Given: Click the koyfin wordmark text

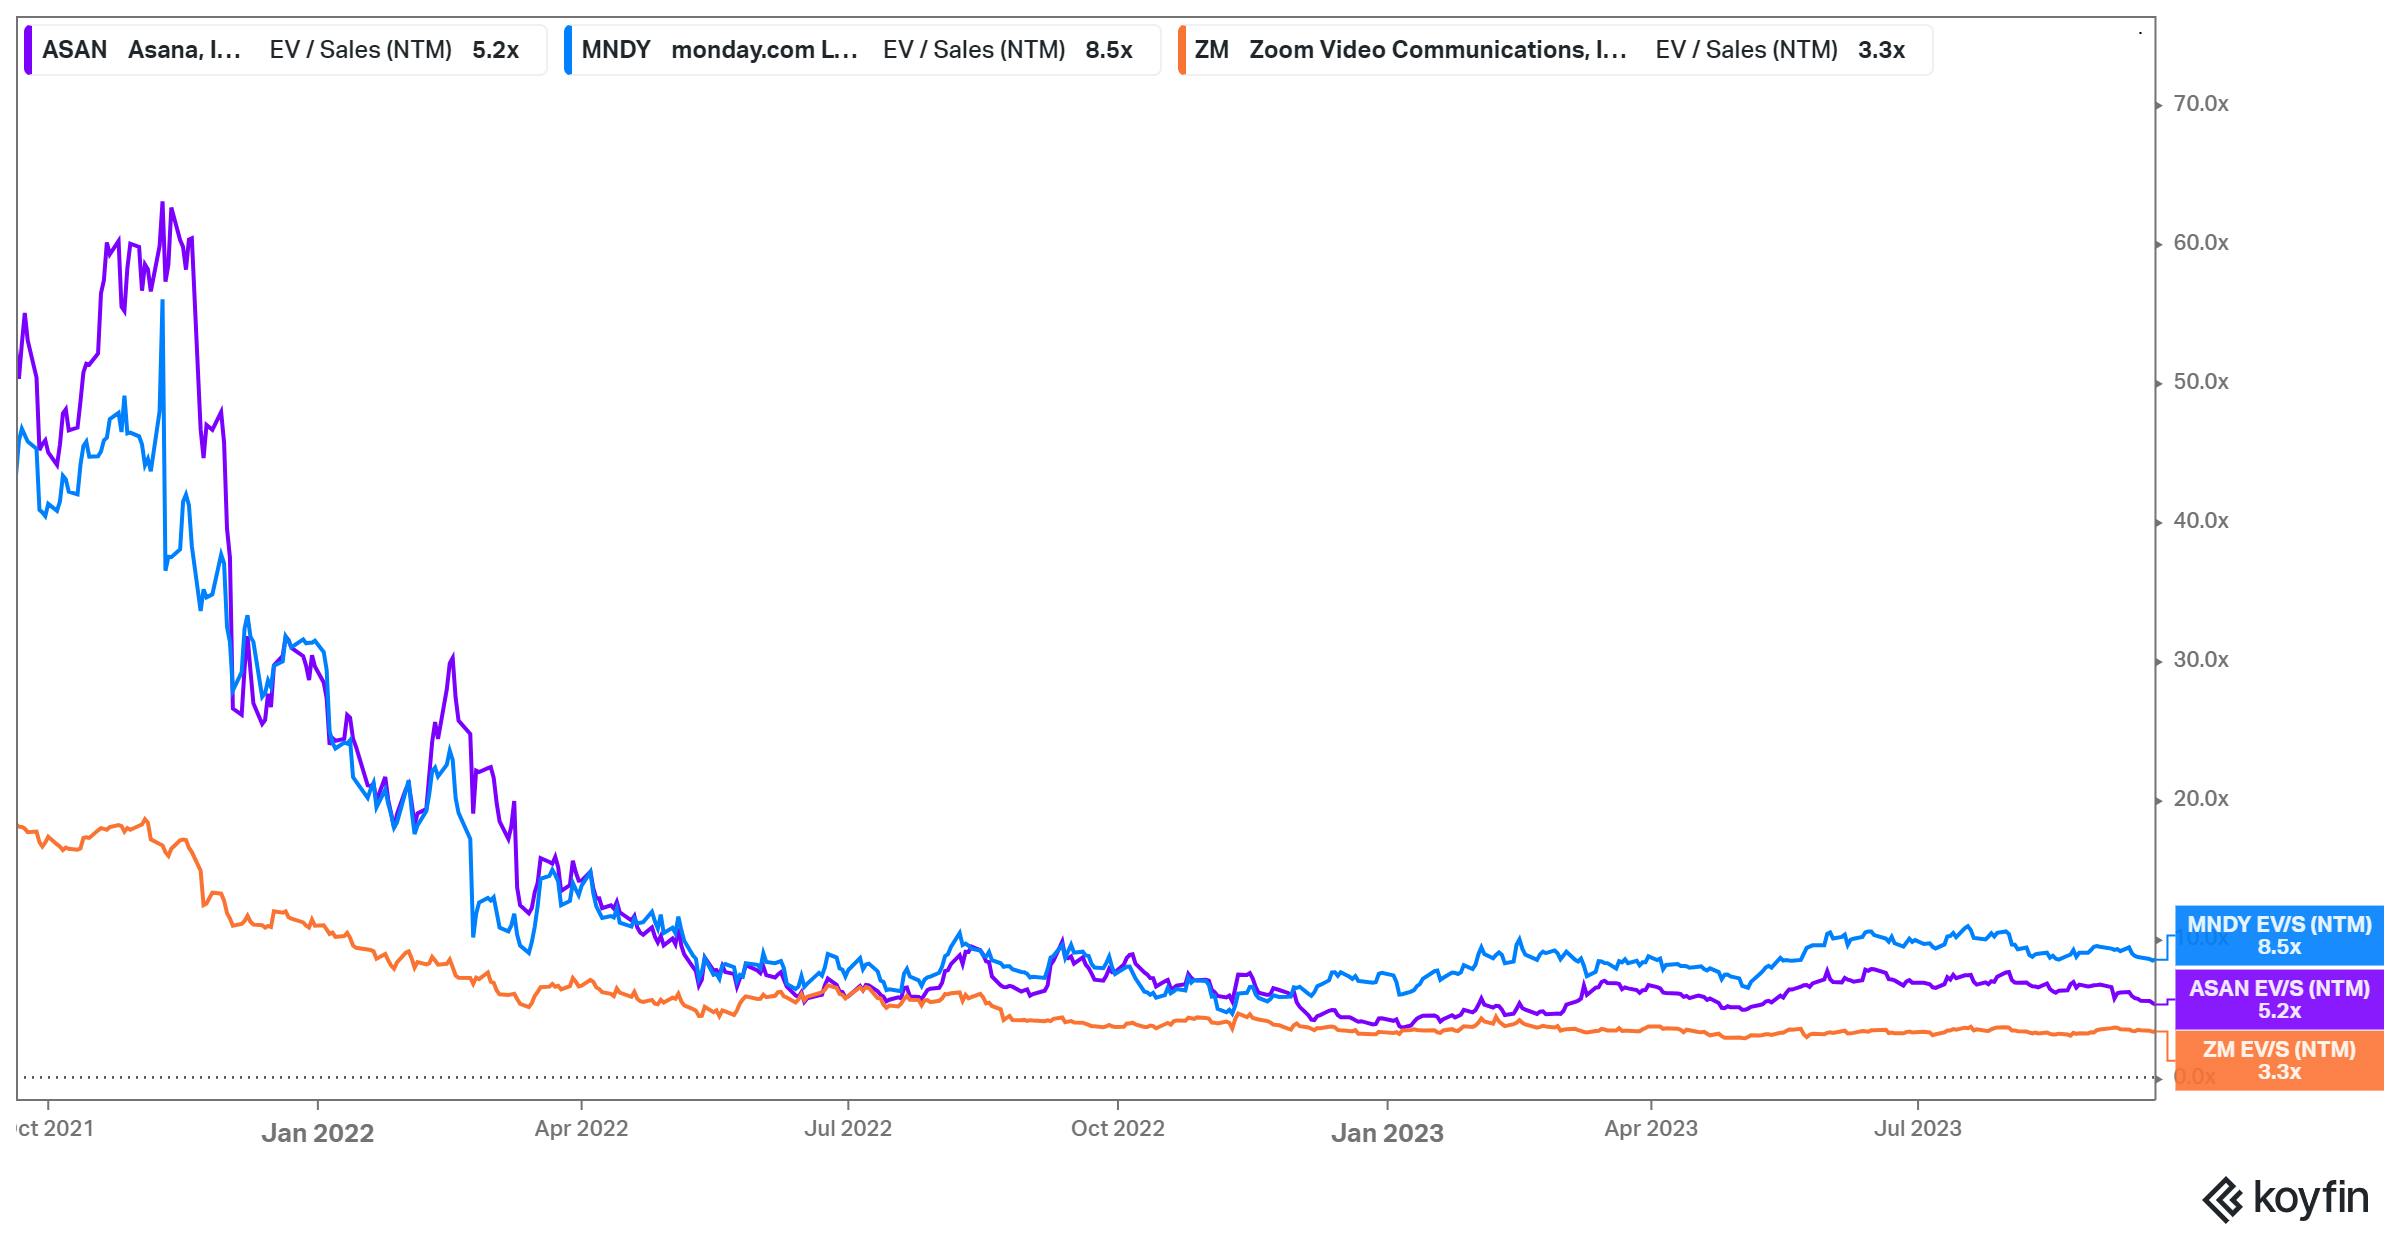Looking at the screenshot, I should click(2310, 1197).
